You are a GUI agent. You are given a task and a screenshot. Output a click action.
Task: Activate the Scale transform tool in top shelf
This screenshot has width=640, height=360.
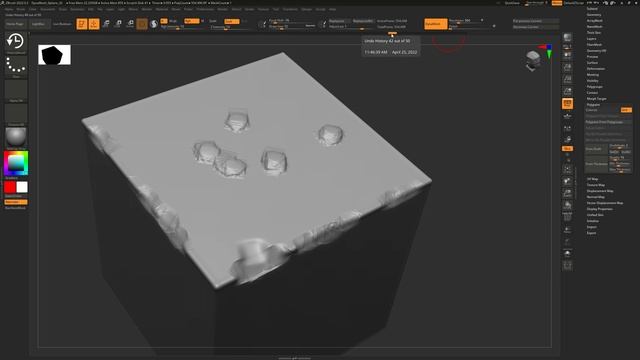click(x=118, y=24)
